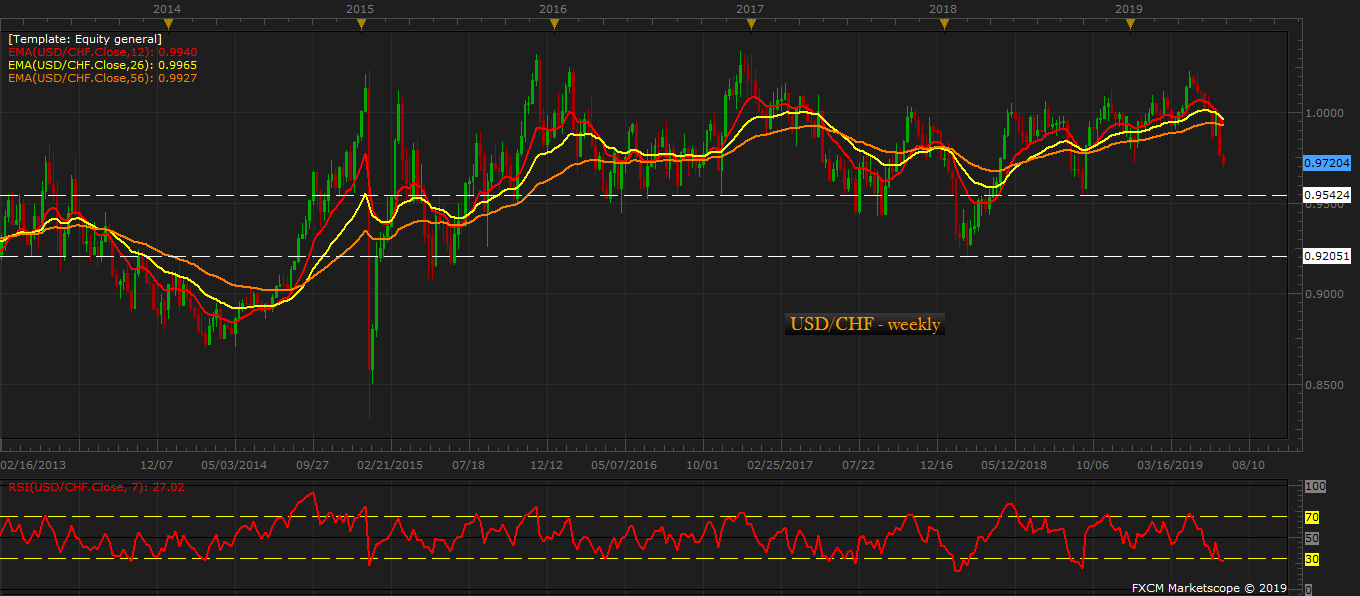This screenshot has height=596, width=1360.
Task: Select the RSI 30 oversold level tag
Action: [x=1312, y=559]
